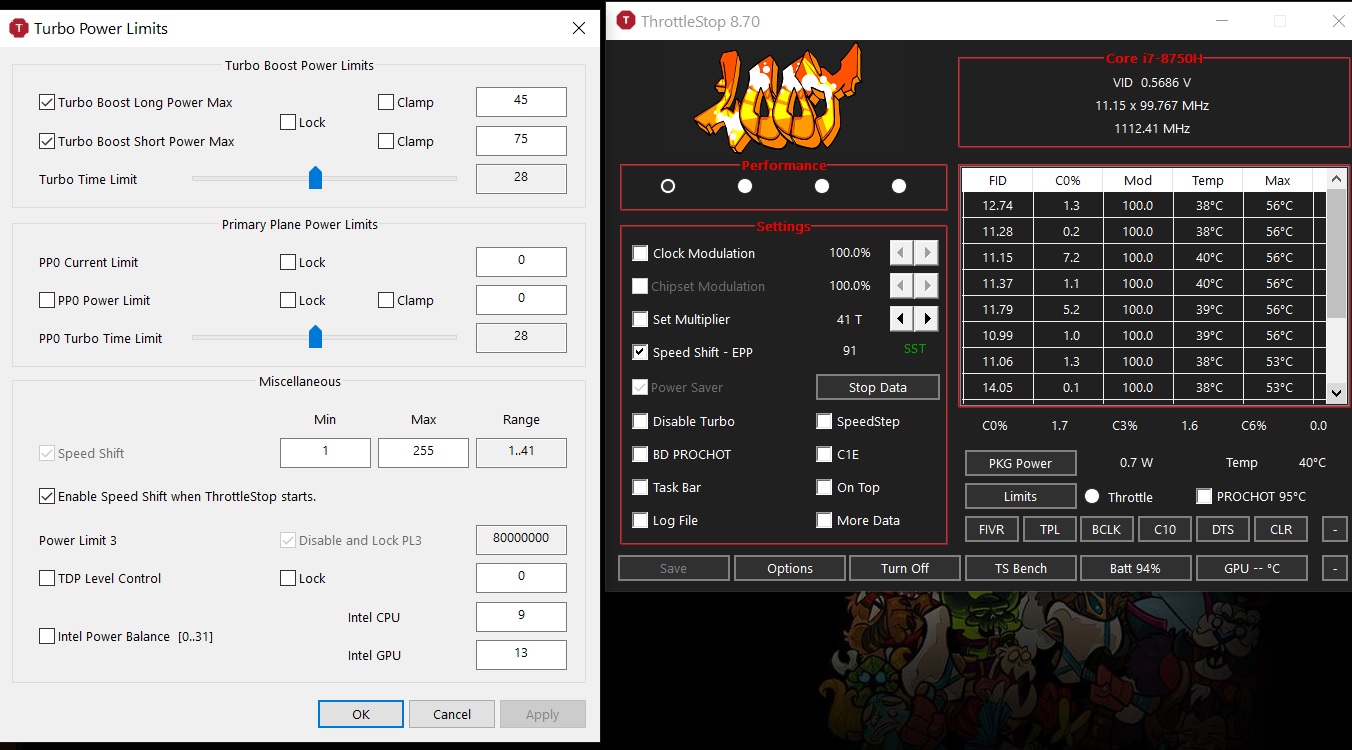
Task: Enable the SpeedStep checkbox
Action: pyautogui.click(x=824, y=421)
